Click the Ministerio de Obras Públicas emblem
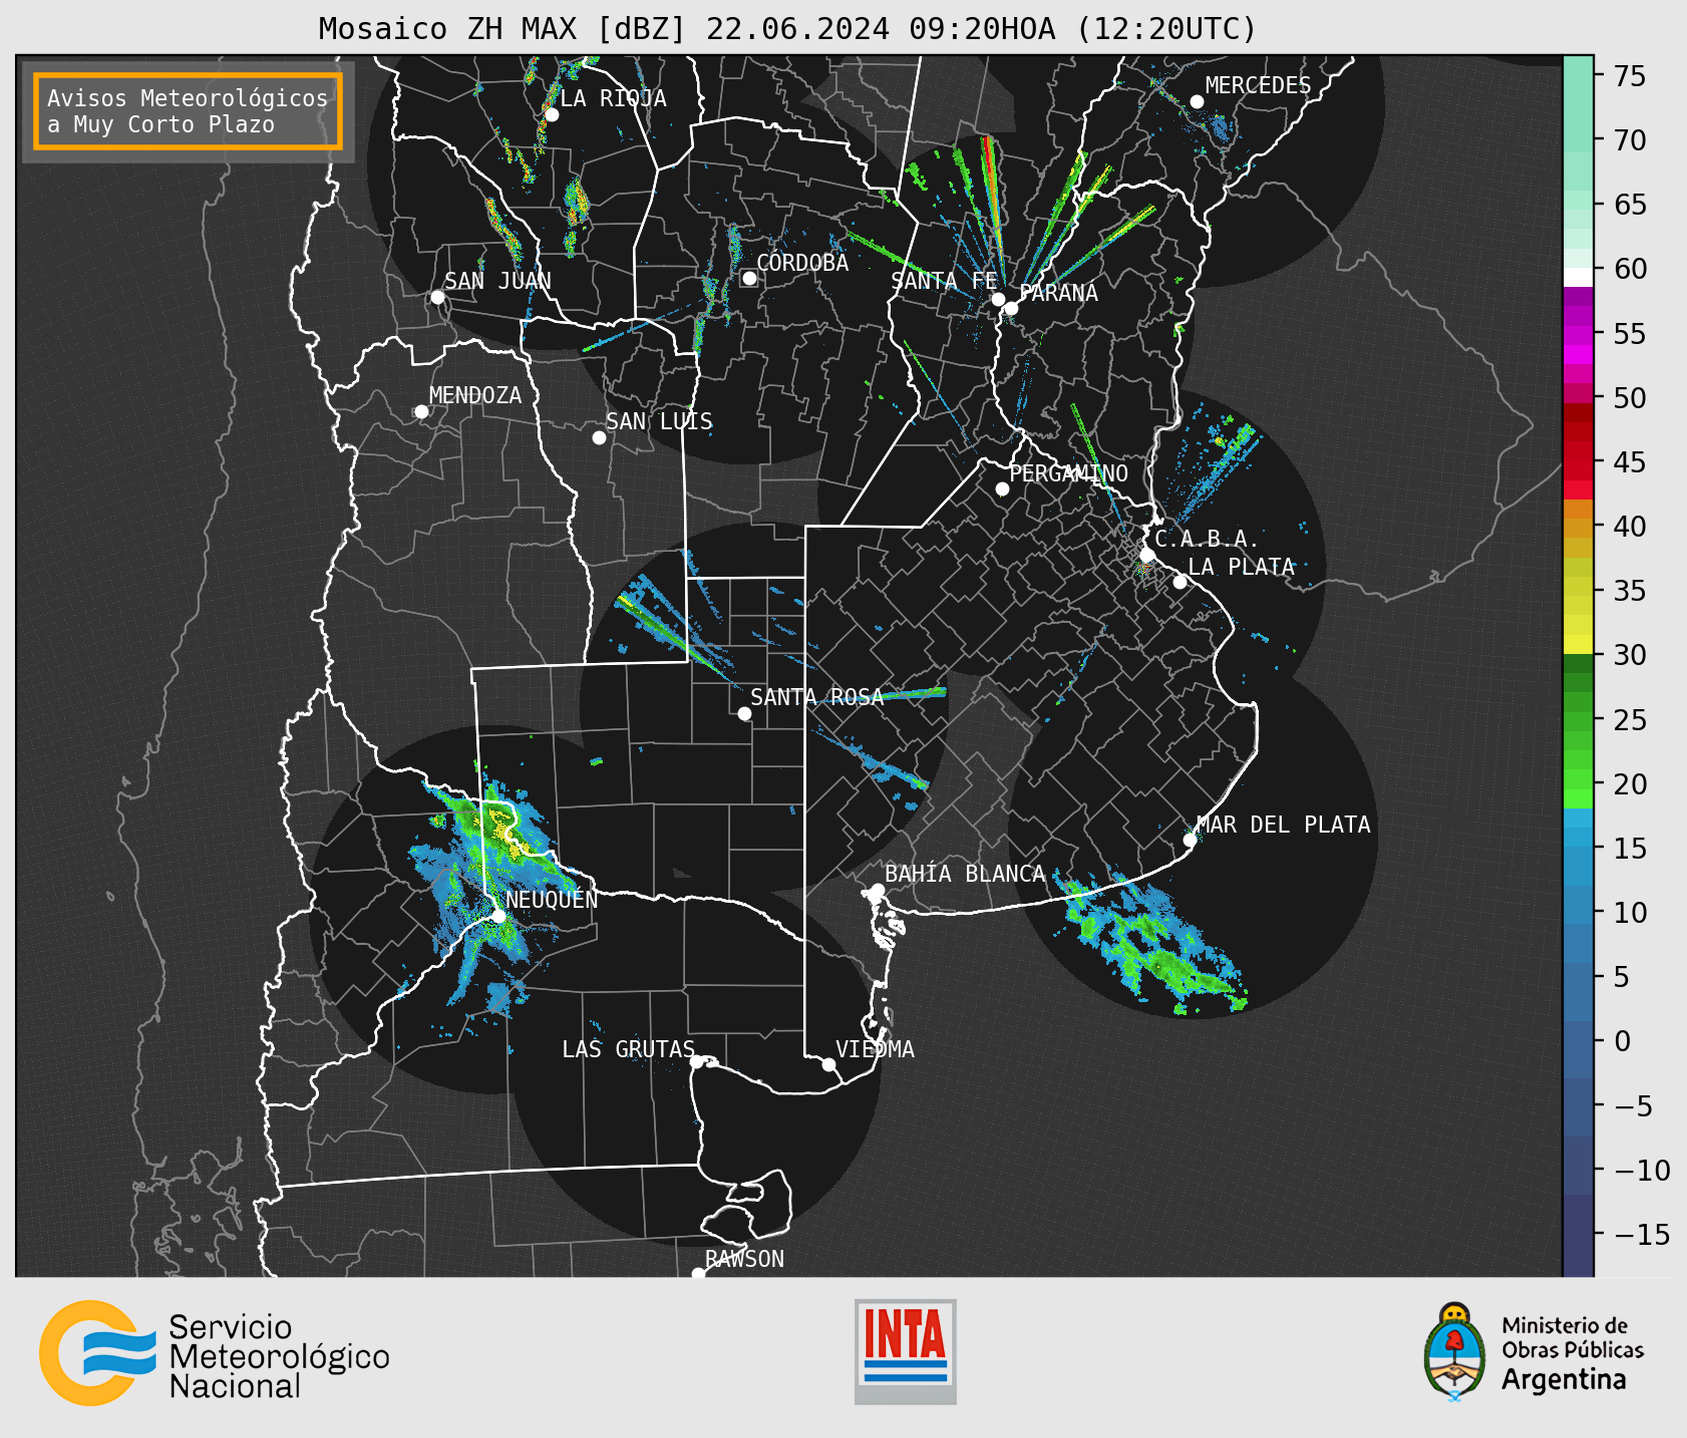This screenshot has width=1687, height=1438. point(1455,1352)
